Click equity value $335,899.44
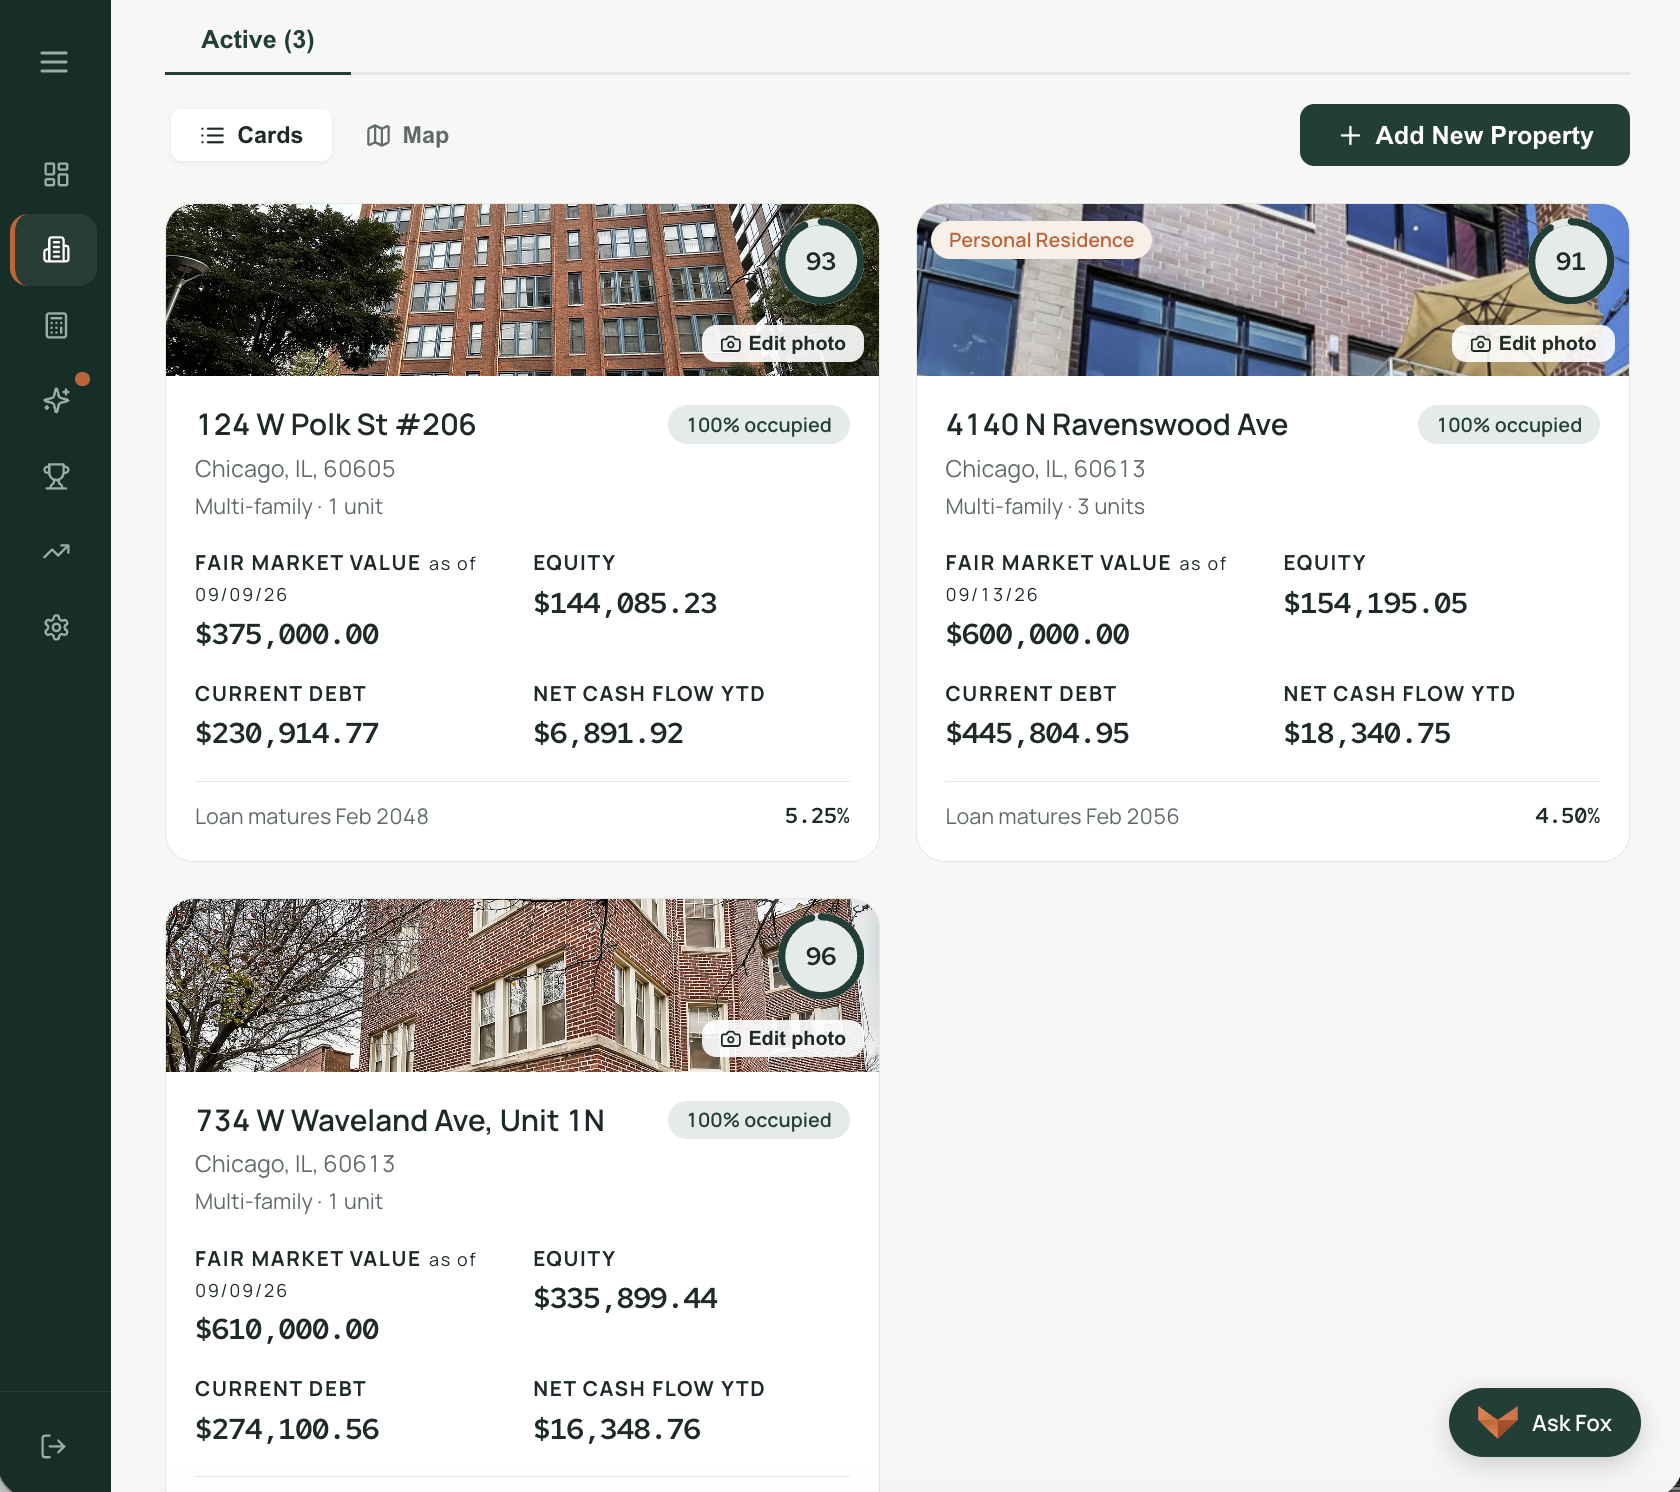This screenshot has height=1492, width=1680. (x=625, y=1298)
